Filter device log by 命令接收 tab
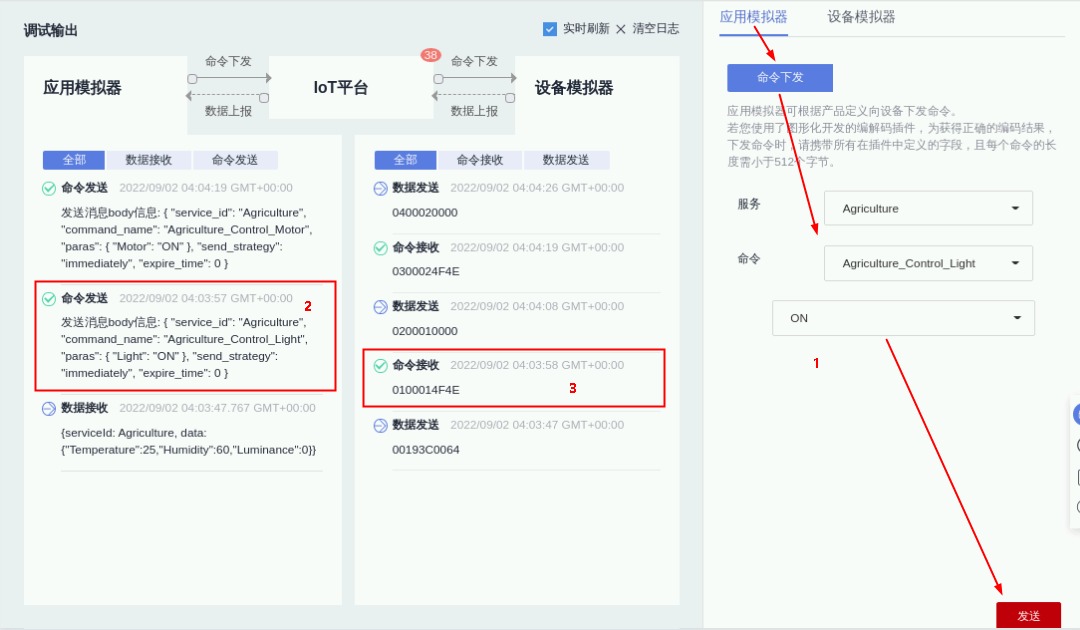The image size is (1080, 630). click(x=479, y=160)
